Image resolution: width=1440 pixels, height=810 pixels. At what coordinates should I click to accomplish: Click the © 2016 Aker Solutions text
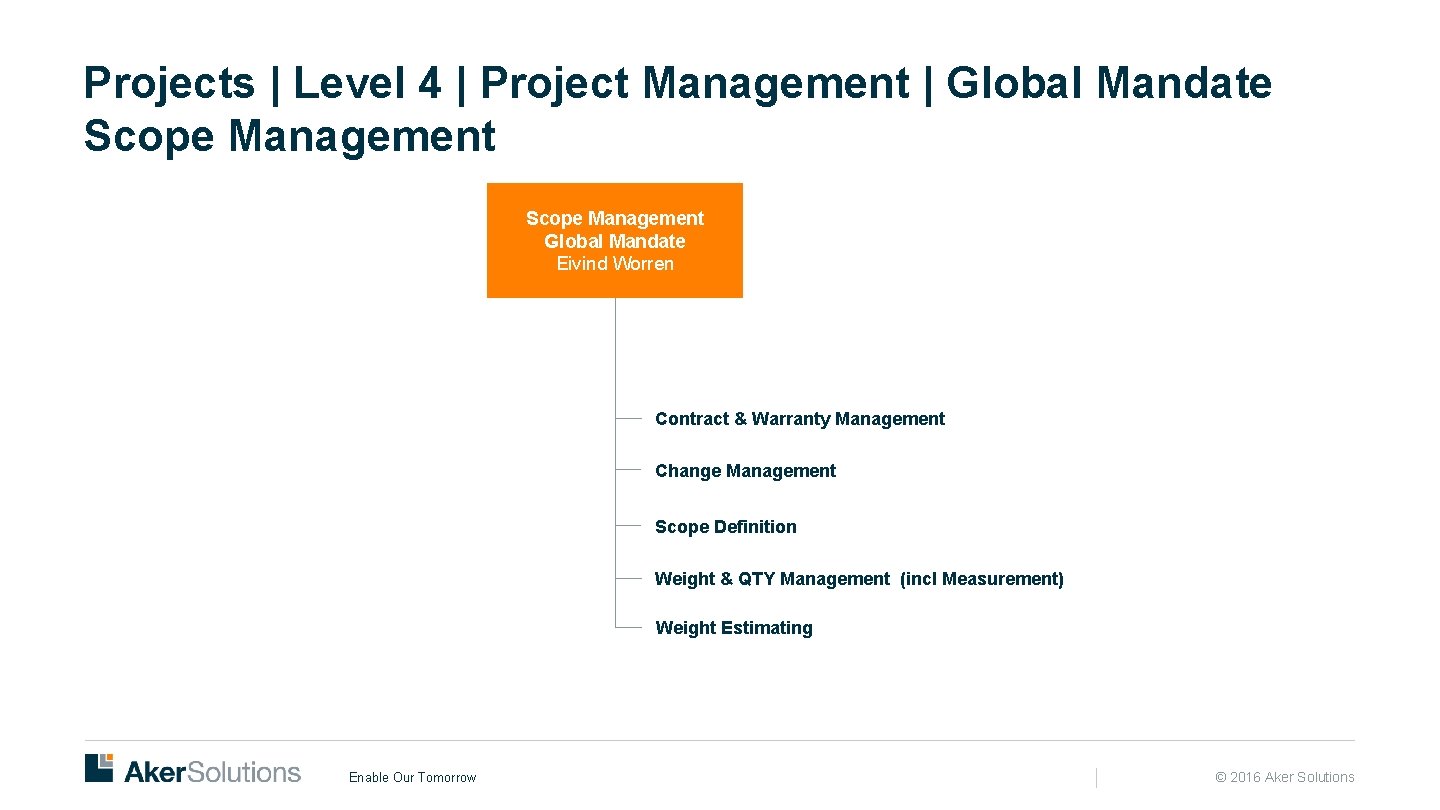(x=1284, y=777)
